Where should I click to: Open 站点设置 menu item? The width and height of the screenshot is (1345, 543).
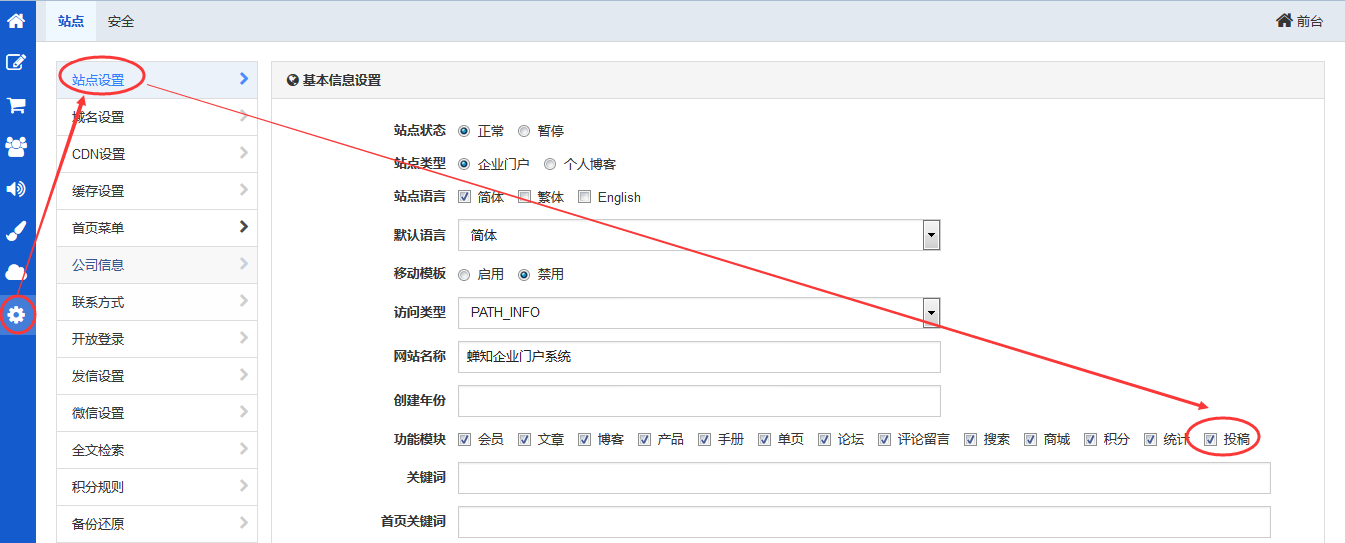click(157, 80)
